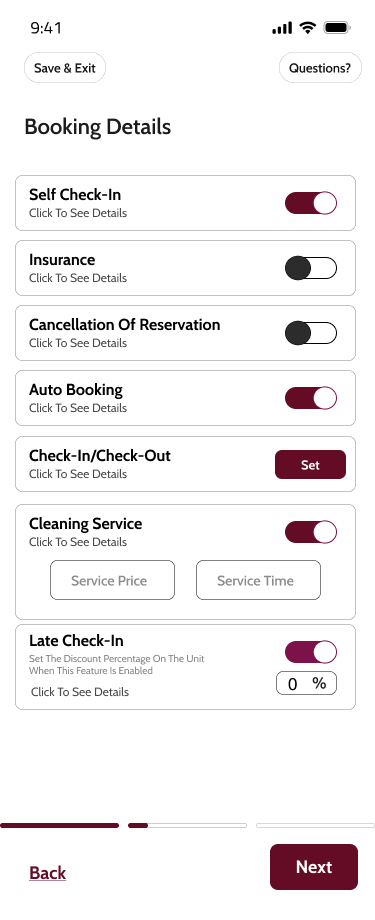
Task: Click Set button for Check-In/Check-Out
Action: tap(310, 465)
